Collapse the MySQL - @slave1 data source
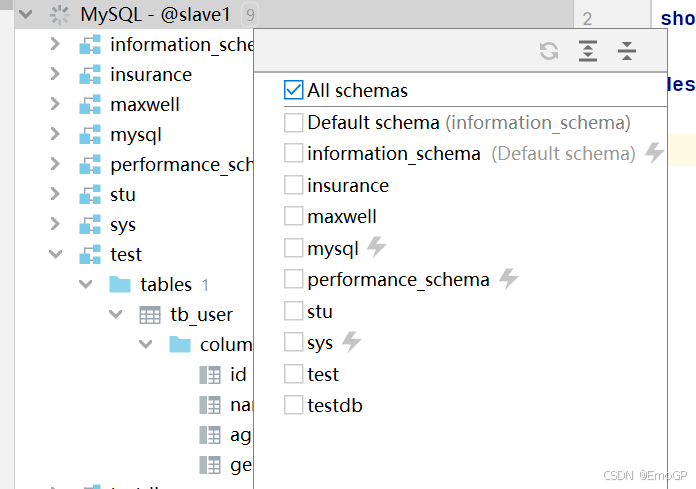This screenshot has width=696, height=489. point(26,14)
